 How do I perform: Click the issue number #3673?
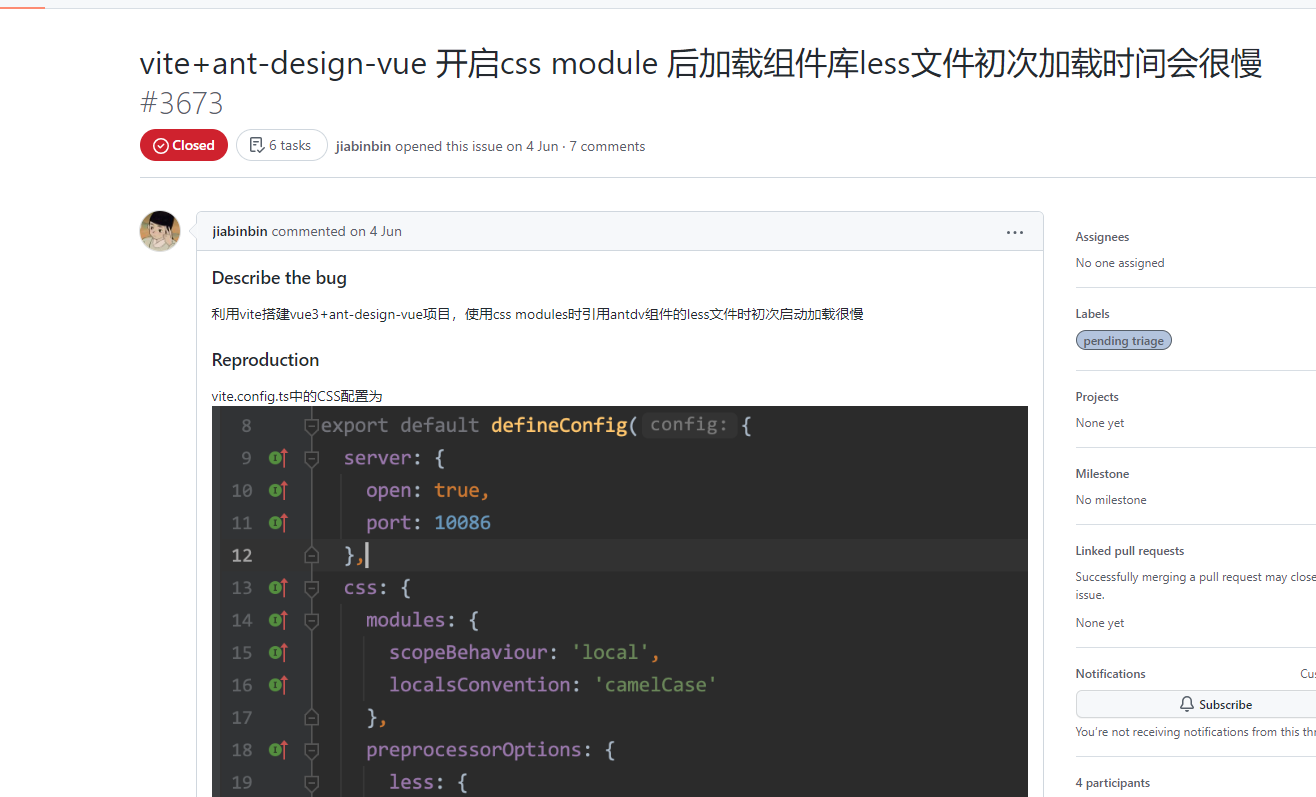182,103
